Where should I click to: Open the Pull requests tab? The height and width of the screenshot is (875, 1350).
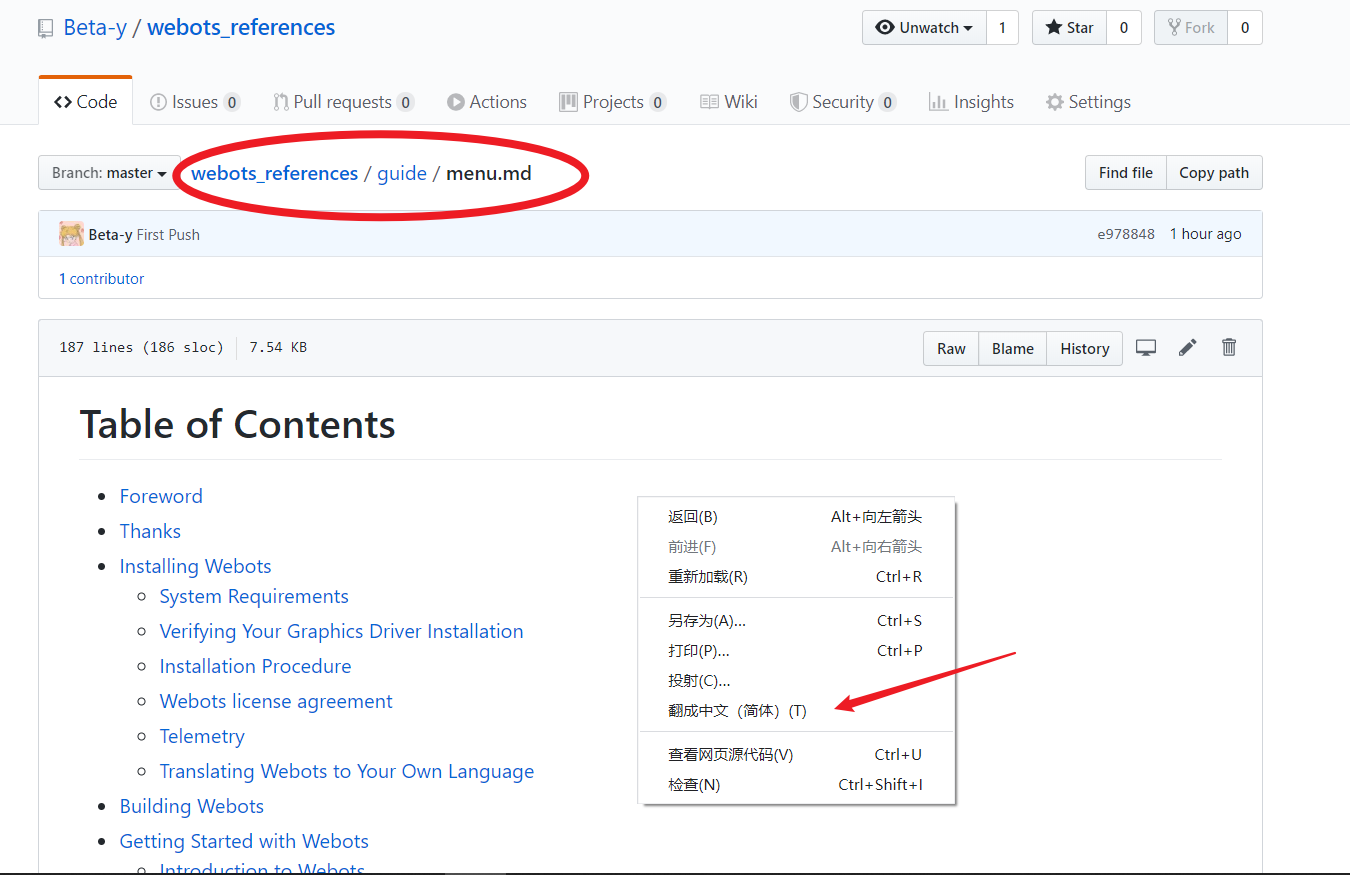[344, 101]
